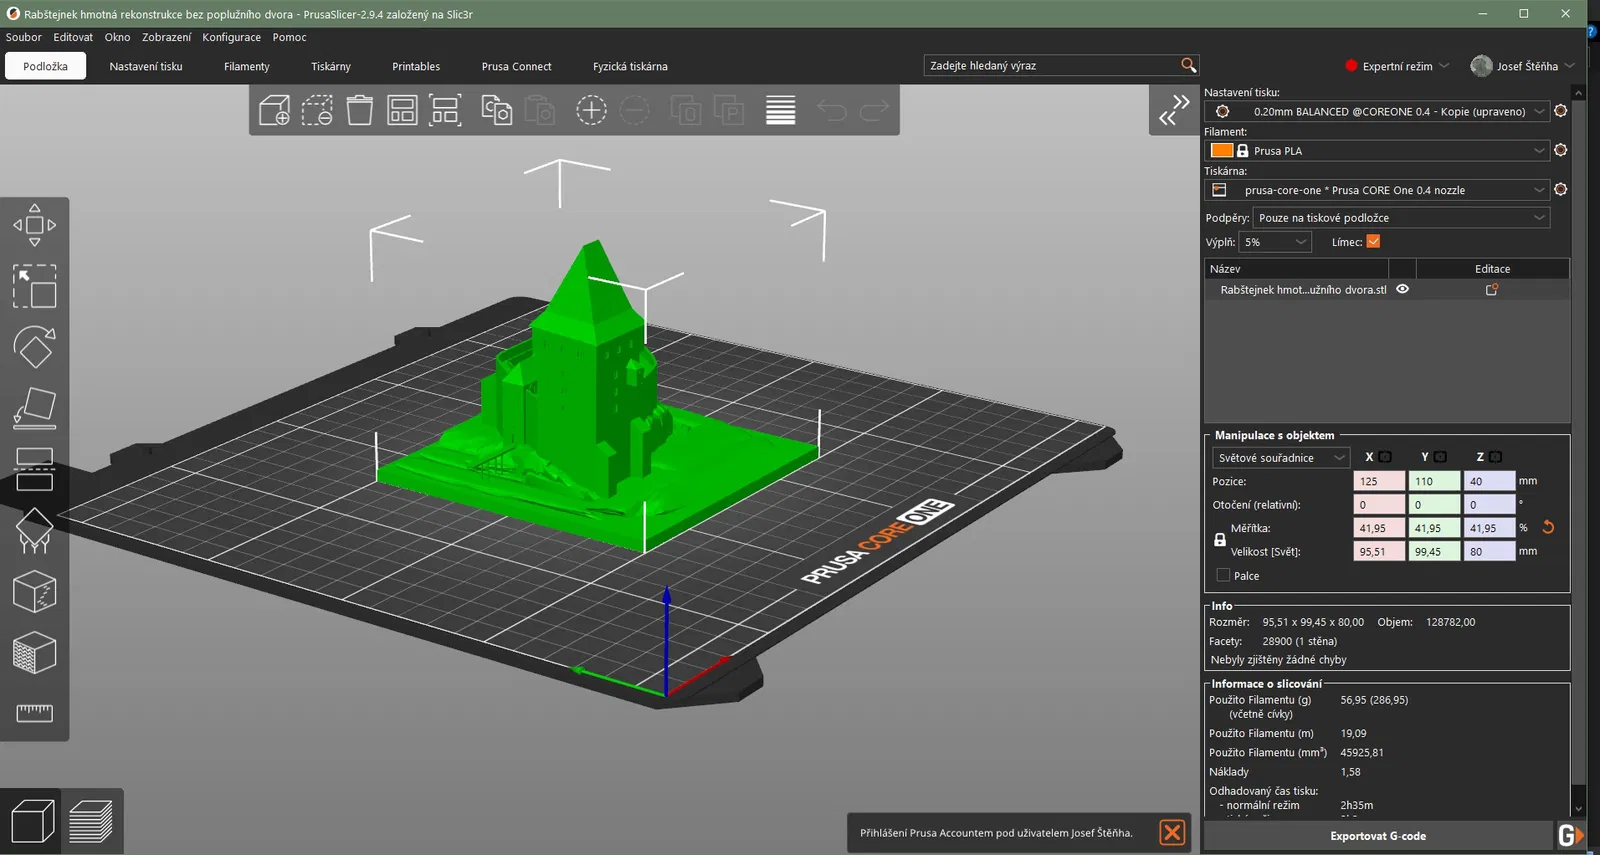Expand the Výplň infill percentage dropdown
The width and height of the screenshot is (1600, 855).
[x=1275, y=242]
